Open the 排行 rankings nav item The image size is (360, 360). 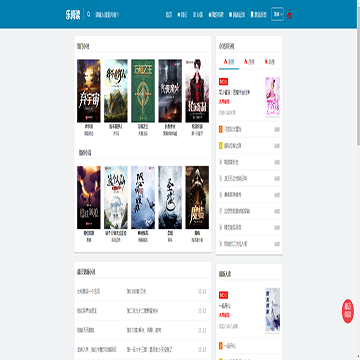tap(182, 15)
